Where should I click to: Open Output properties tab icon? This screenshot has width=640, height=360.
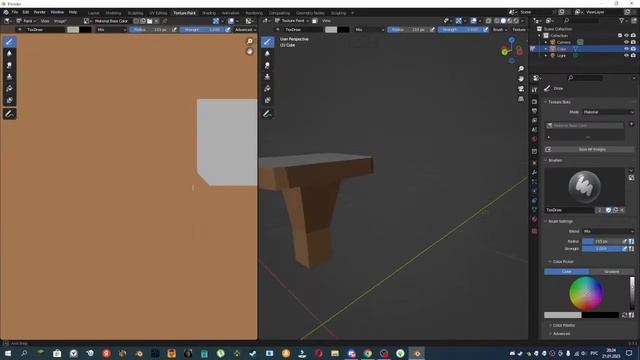534,111
